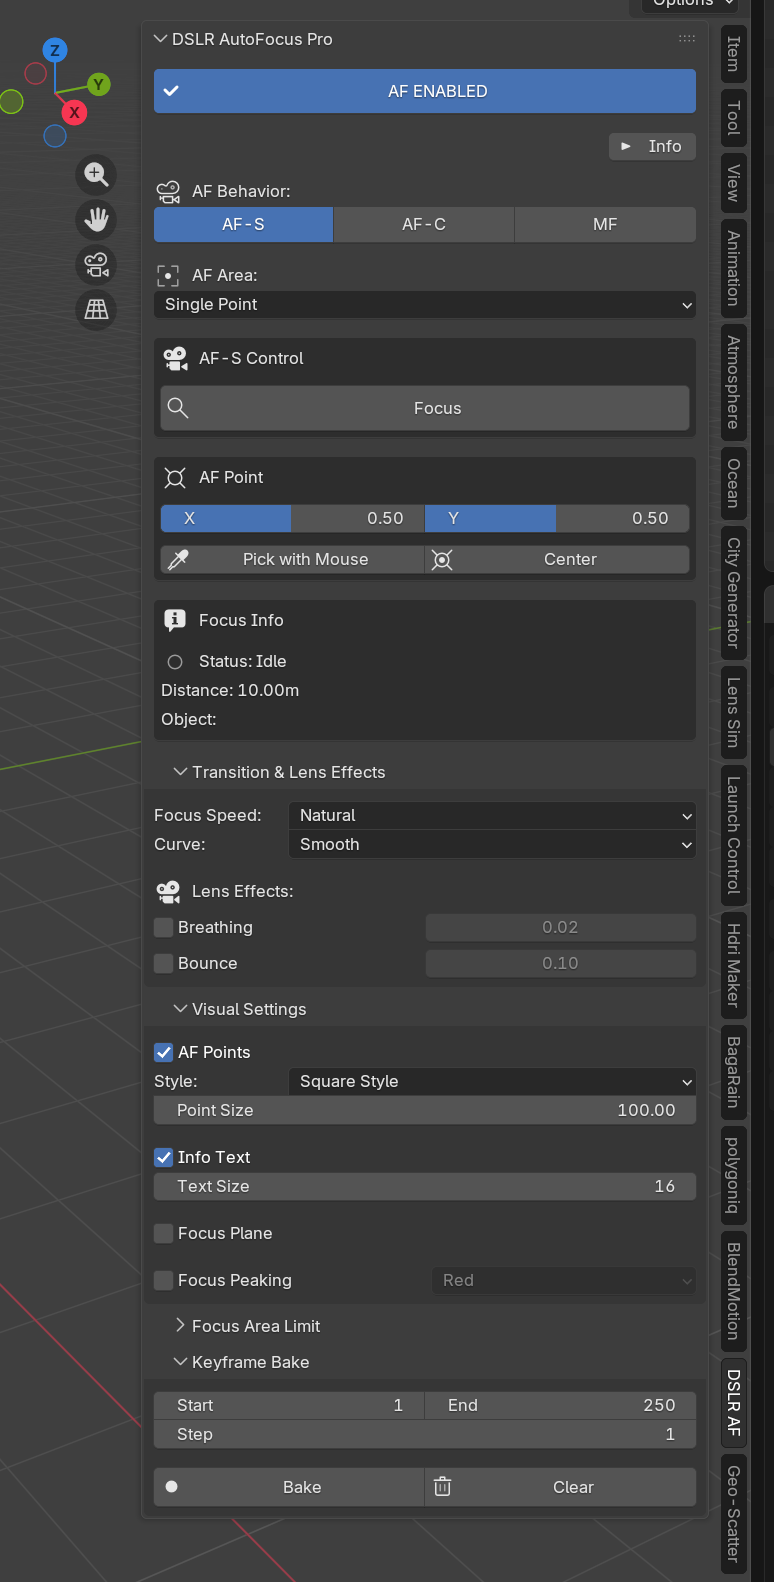Viewport: 774px width, 1582px height.
Task: Select AF-C behavior mode
Action: click(x=424, y=224)
